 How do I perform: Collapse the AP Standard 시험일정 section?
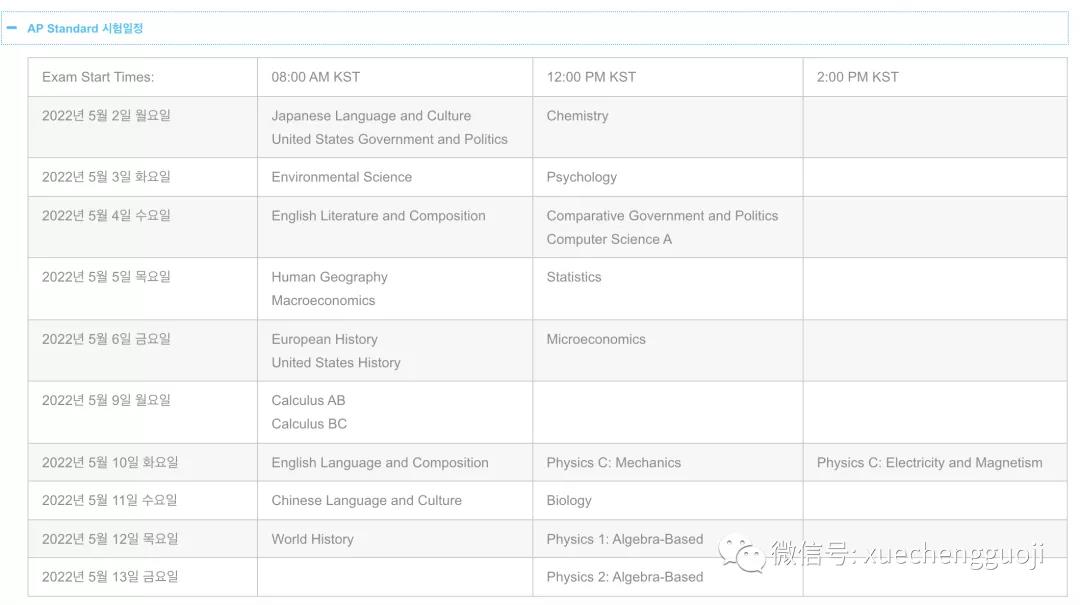[12, 28]
